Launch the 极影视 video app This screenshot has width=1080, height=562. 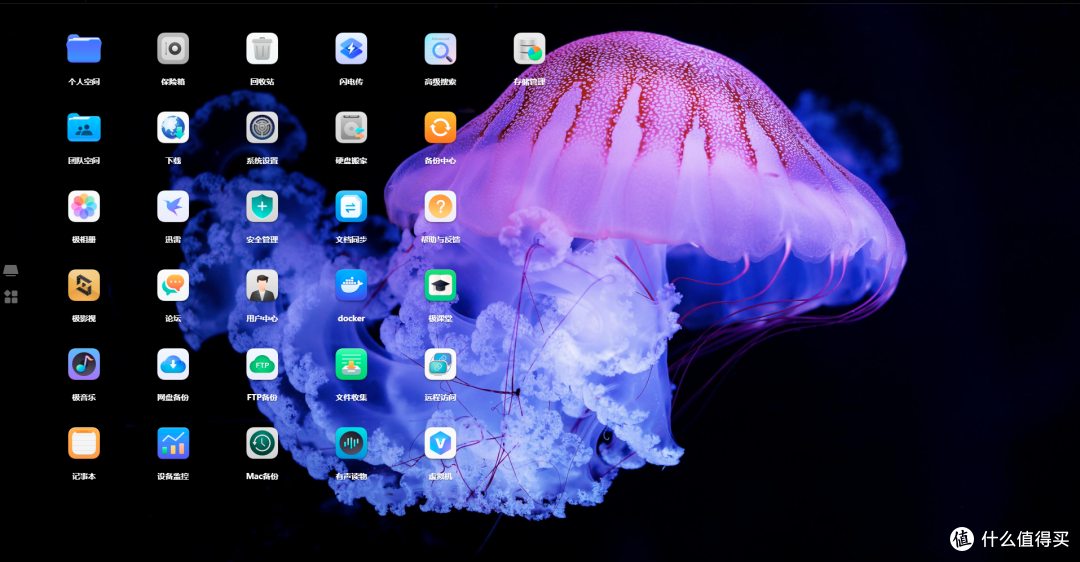(x=84, y=286)
